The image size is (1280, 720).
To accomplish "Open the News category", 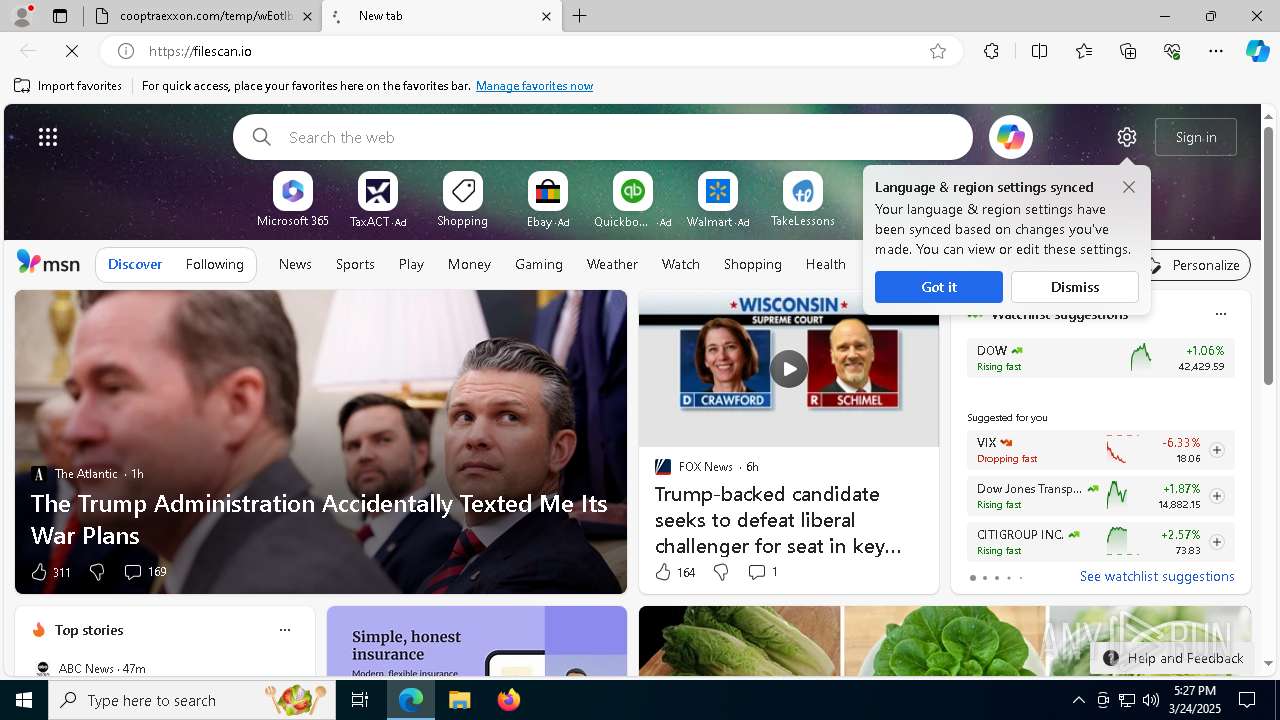I will [295, 264].
